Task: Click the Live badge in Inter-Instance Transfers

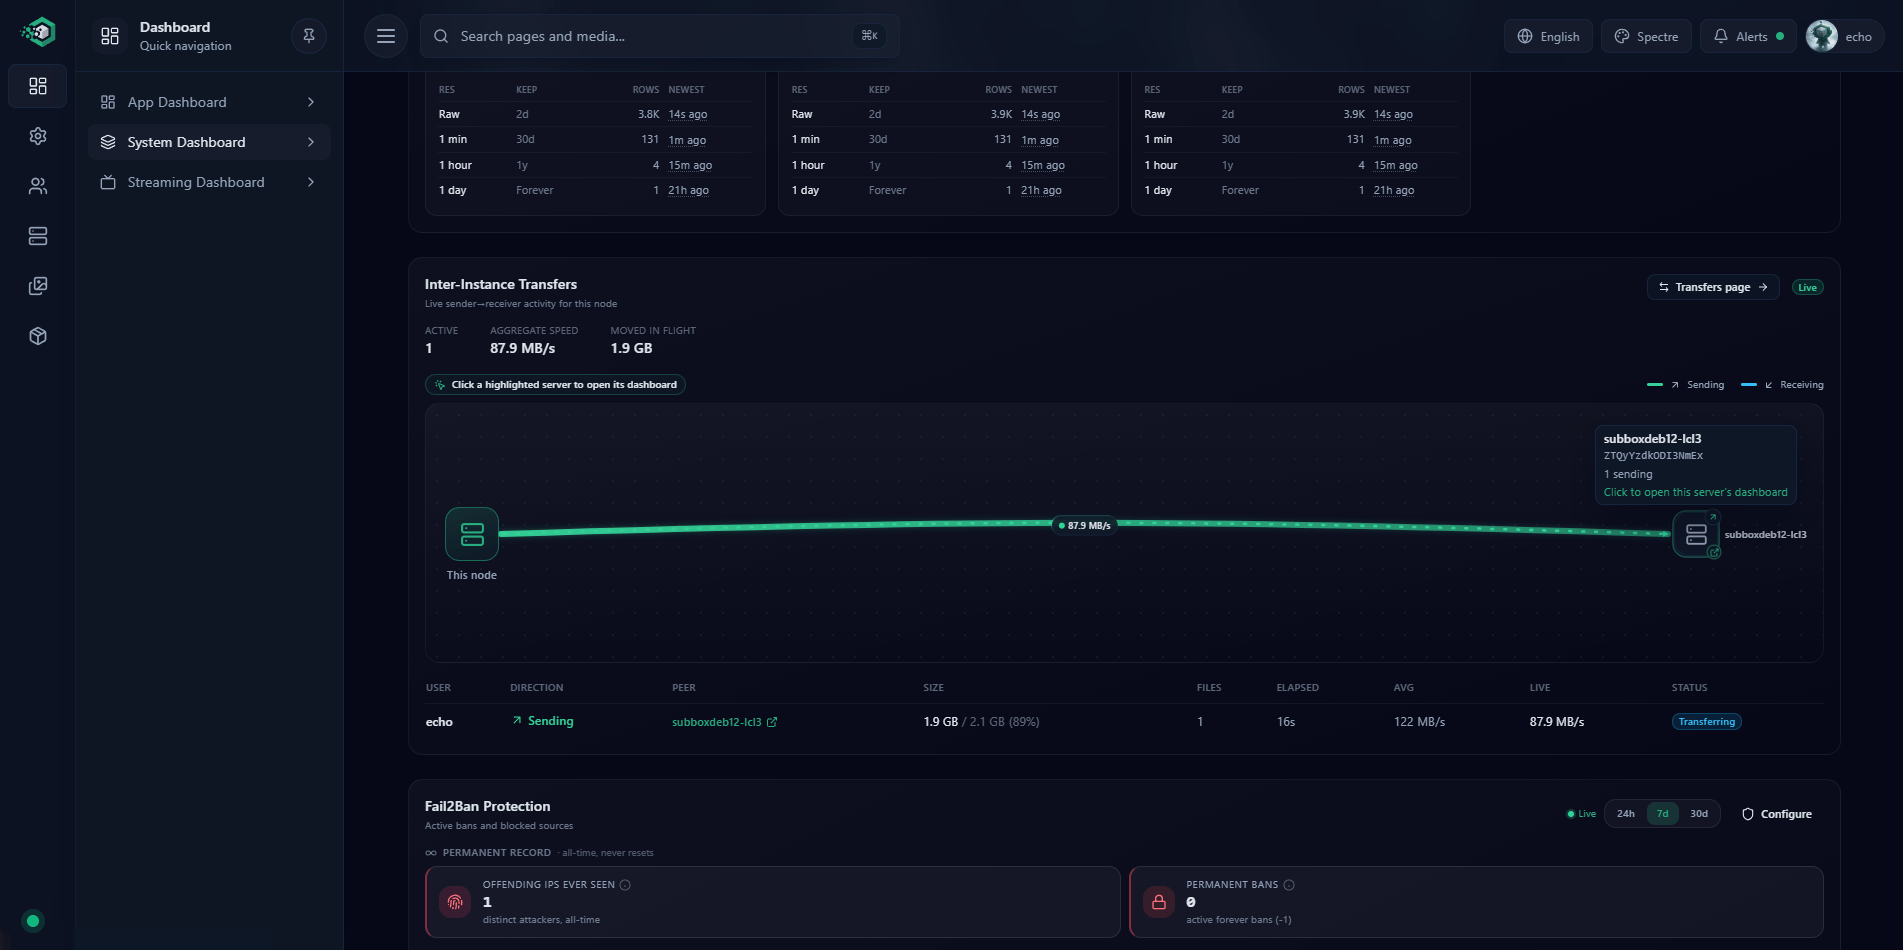Action: pos(1807,288)
